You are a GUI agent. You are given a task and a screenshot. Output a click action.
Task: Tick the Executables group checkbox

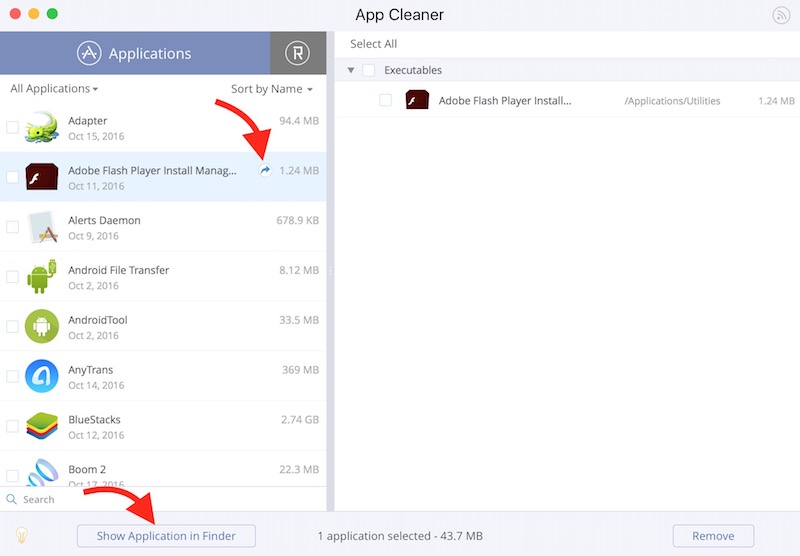[x=369, y=71]
